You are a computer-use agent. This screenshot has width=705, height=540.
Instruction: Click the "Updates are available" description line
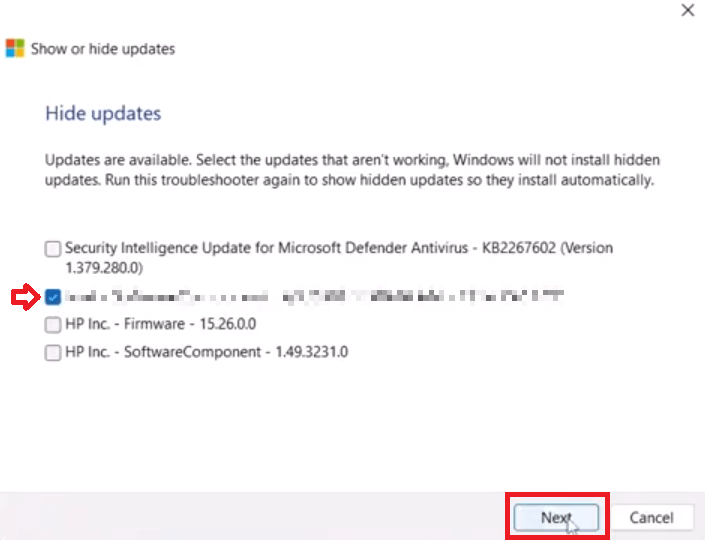coord(352,160)
